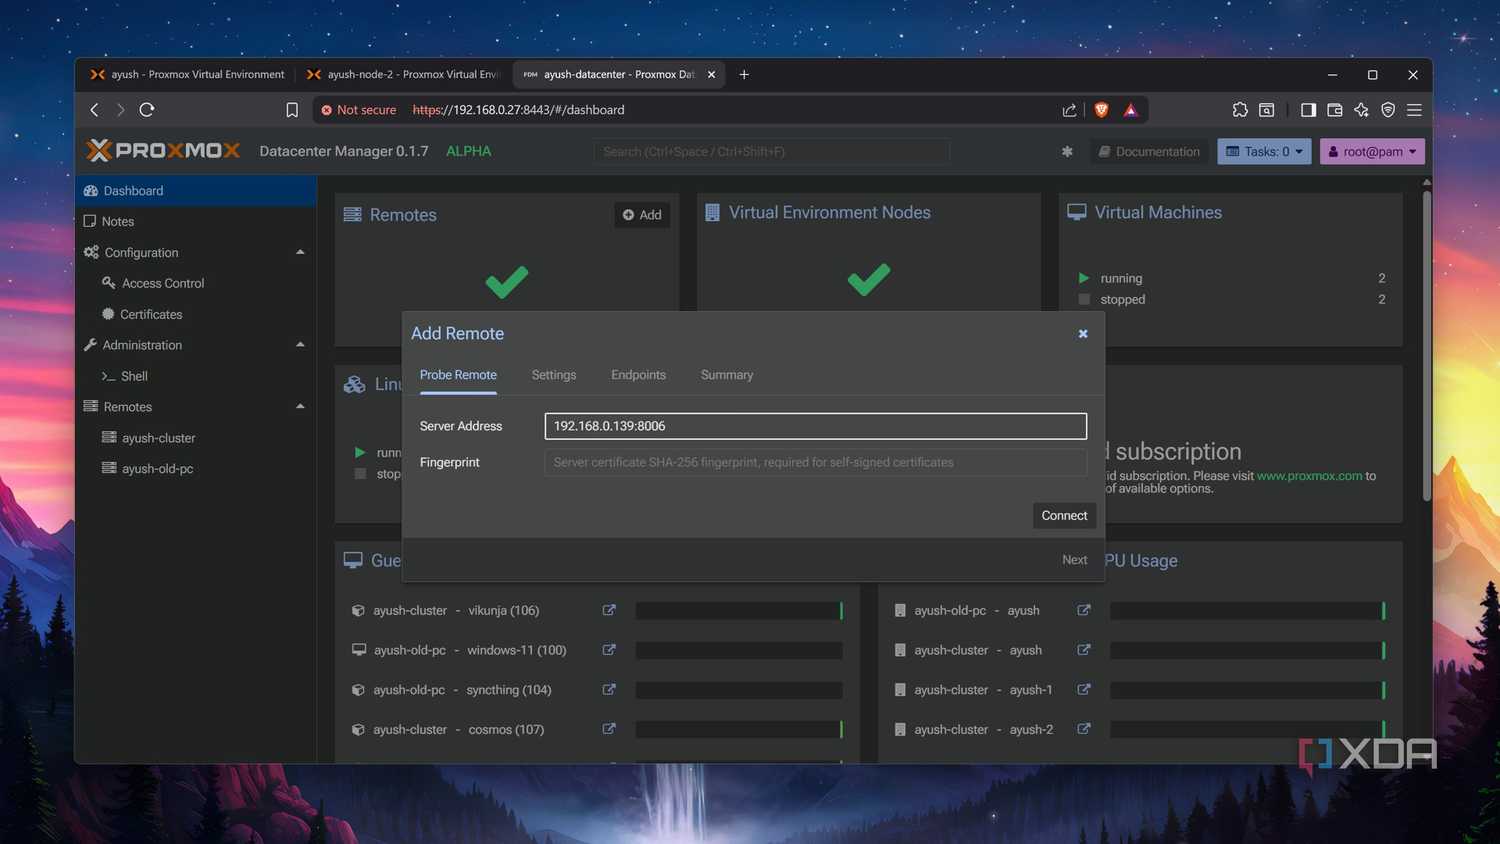
Task: Switch to the Settings tab
Action: [x=554, y=375]
